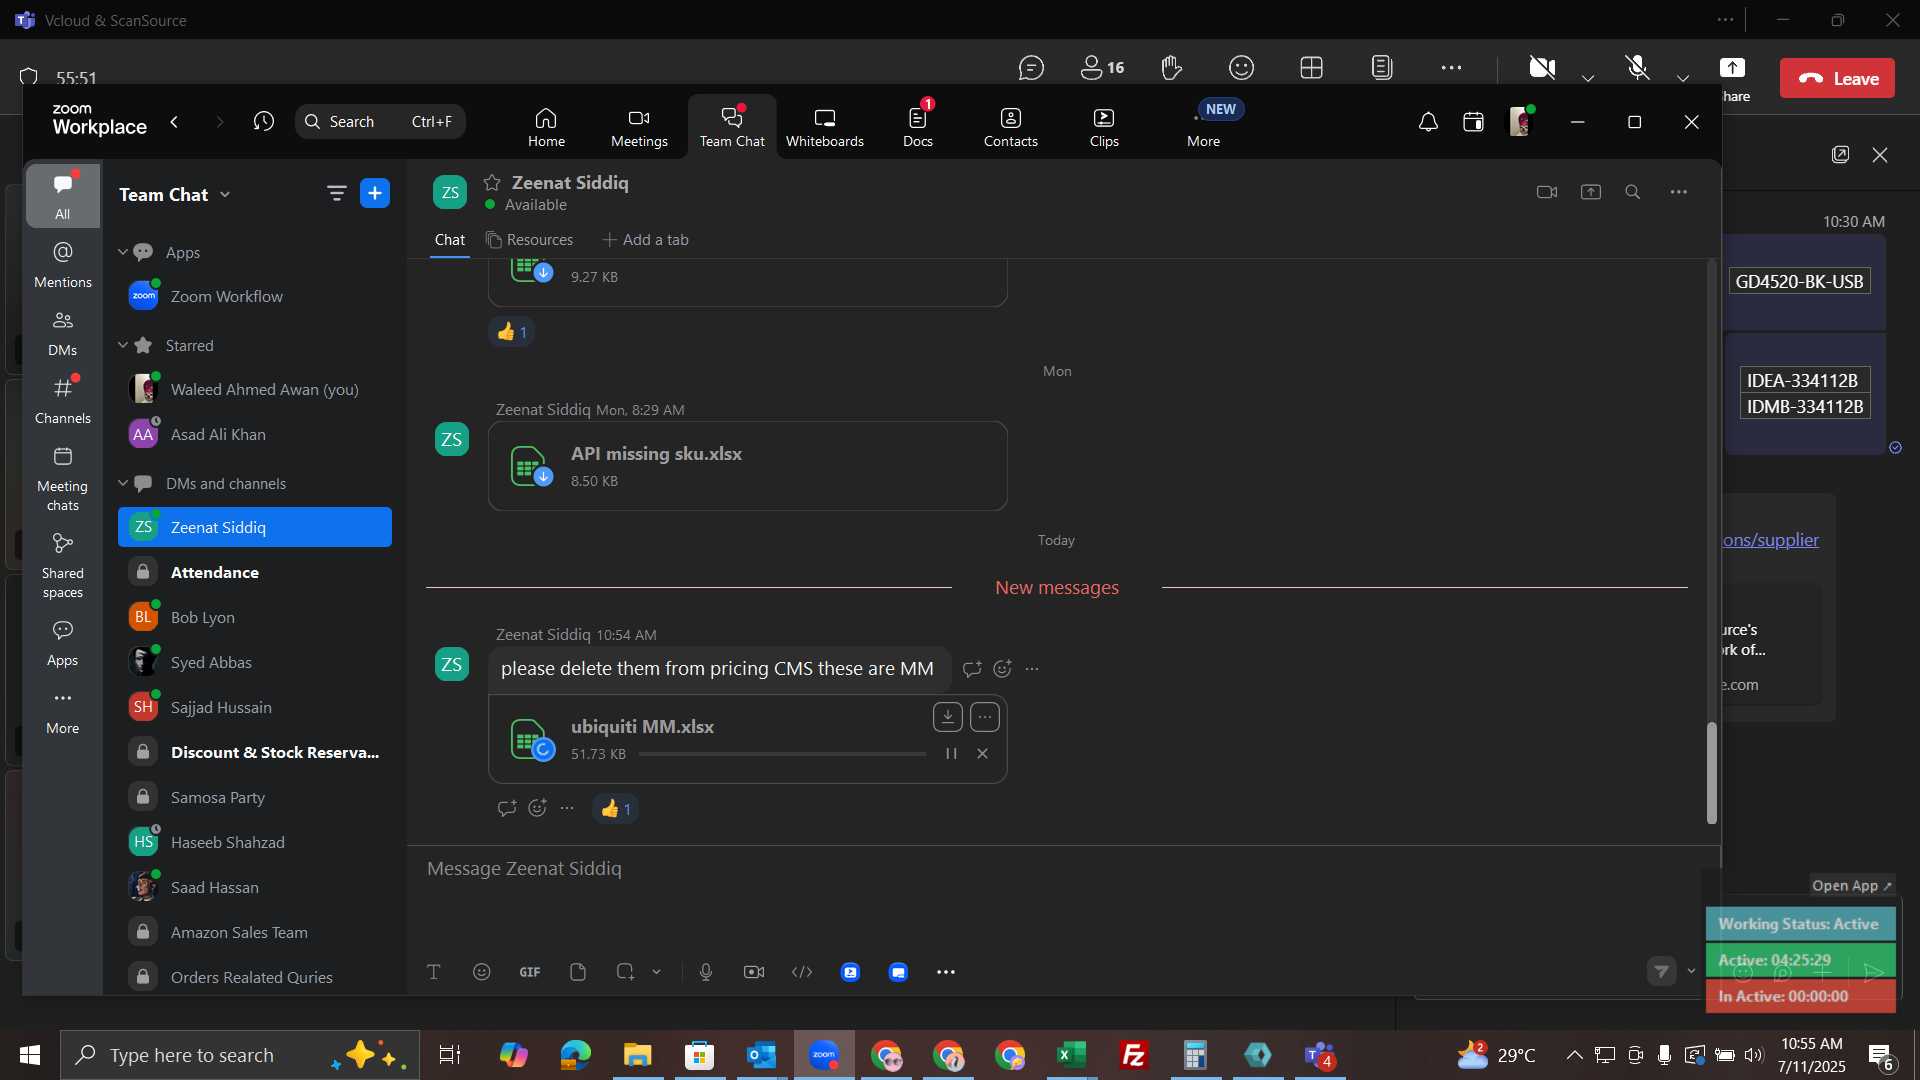
Task: Open text formatting options
Action: [x=434, y=972]
